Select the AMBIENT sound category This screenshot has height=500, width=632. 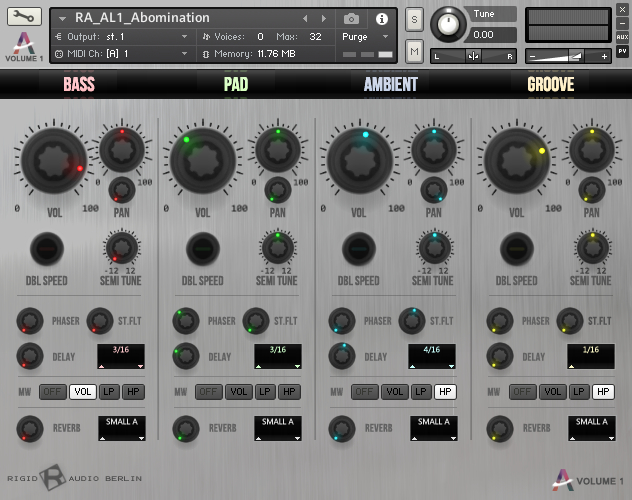[x=391, y=84]
